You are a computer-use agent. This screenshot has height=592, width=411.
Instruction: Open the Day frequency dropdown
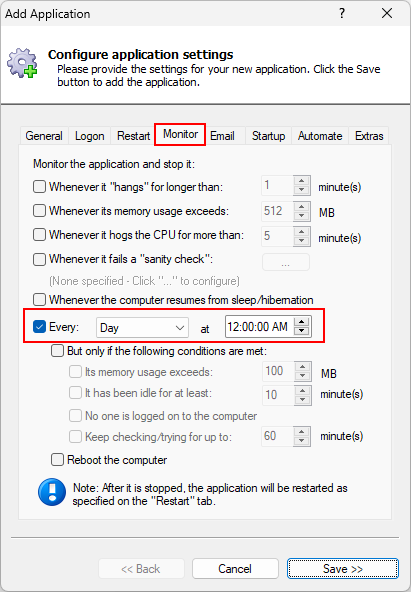pyautogui.click(x=142, y=327)
